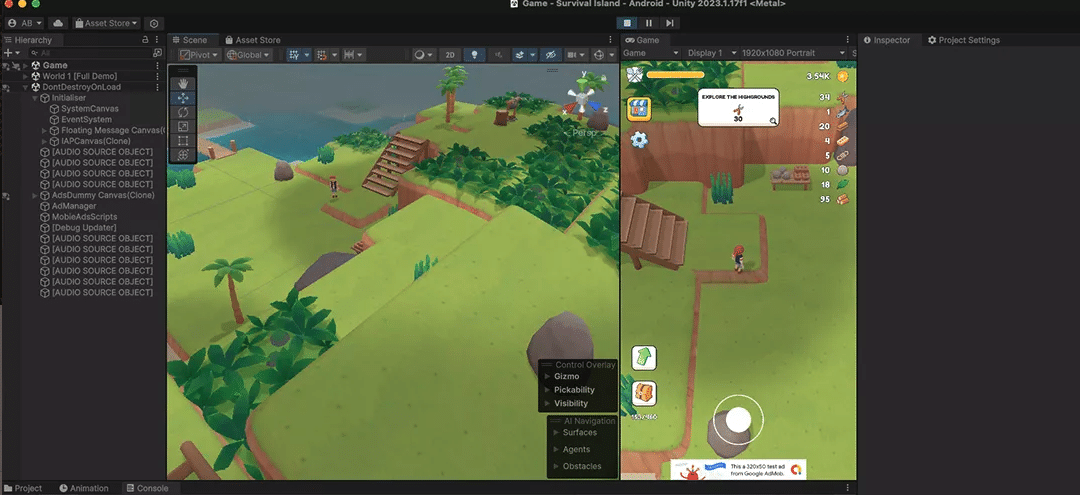This screenshot has height=495, width=1080.
Task: Collapse the Initialiser object in Hierarchy
Action: coord(35,98)
